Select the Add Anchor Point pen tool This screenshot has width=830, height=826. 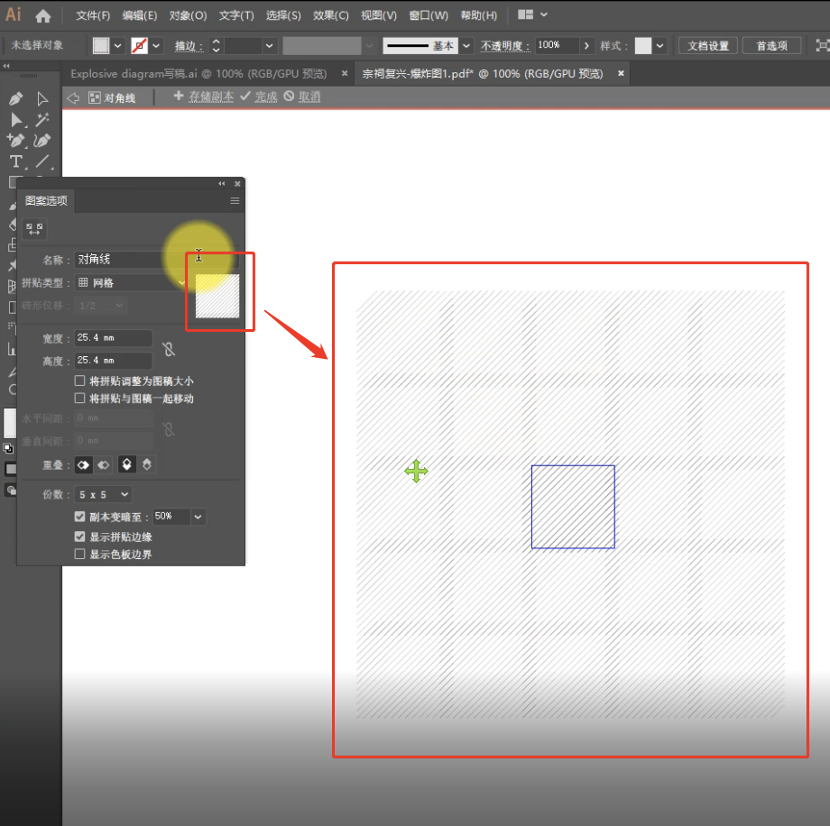pos(16,140)
